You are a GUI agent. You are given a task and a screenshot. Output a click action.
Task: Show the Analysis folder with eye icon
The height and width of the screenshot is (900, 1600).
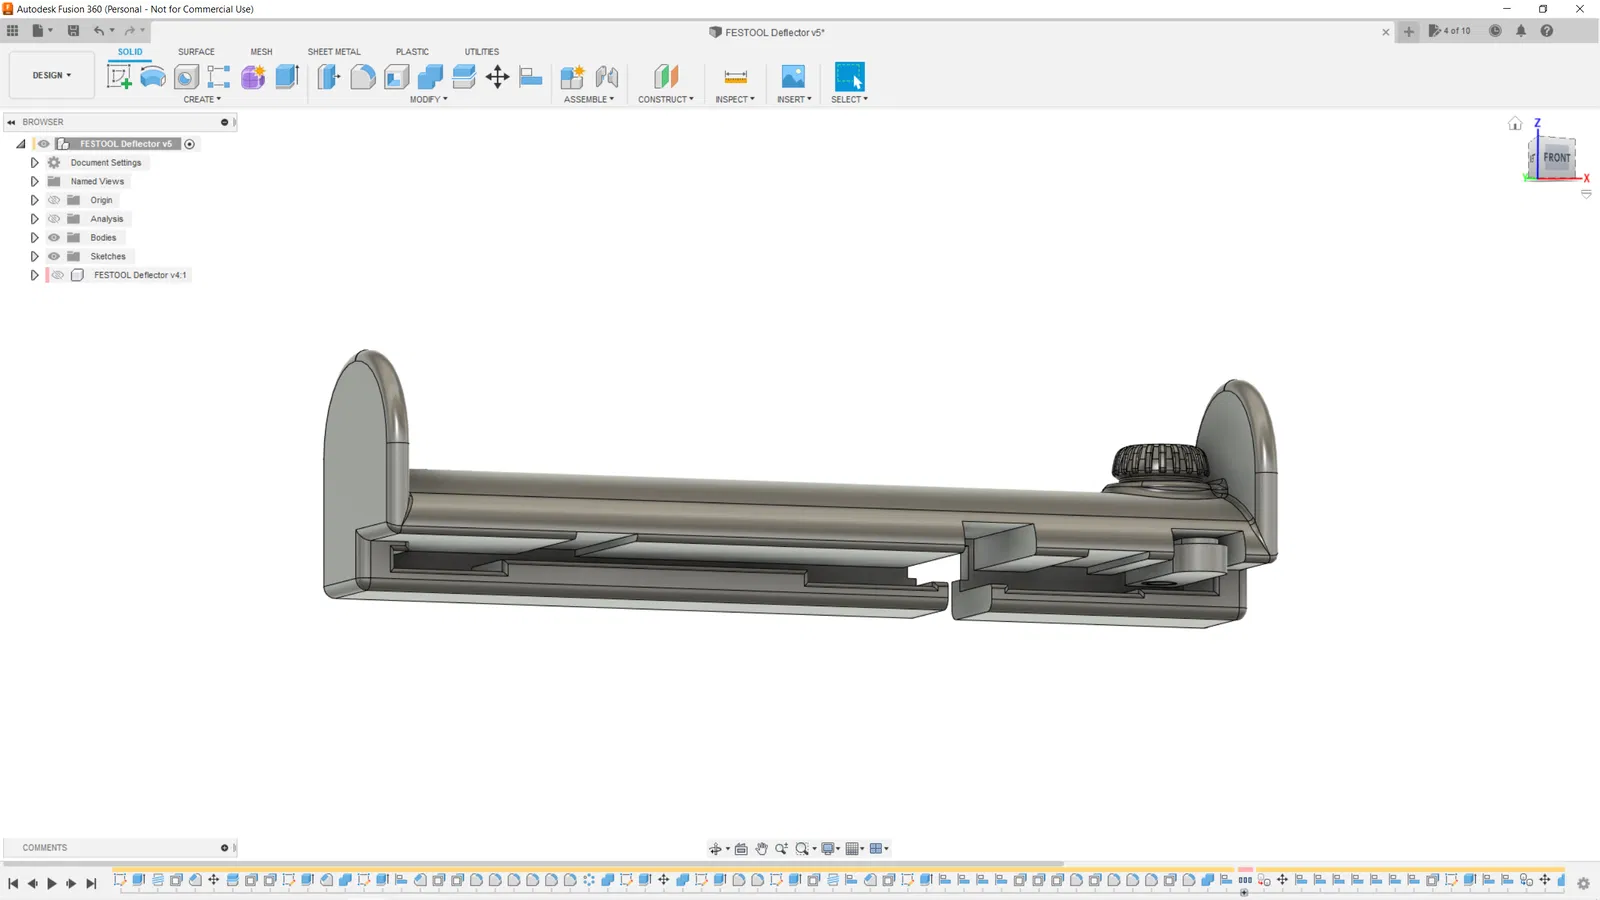click(x=54, y=219)
